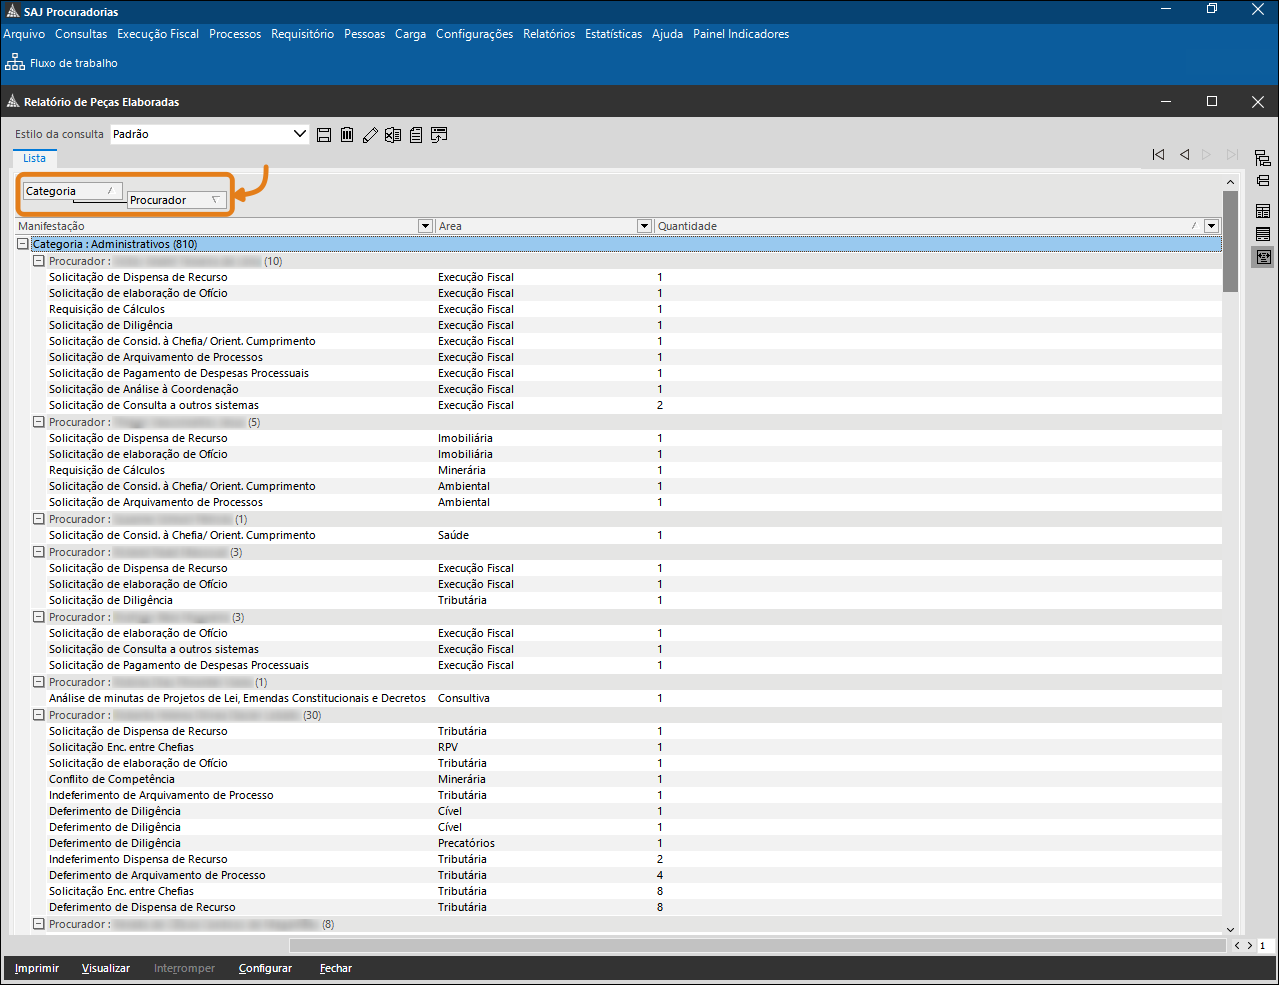Click the export to Excel icon
Viewport: 1279px width, 985px height.
(393, 135)
